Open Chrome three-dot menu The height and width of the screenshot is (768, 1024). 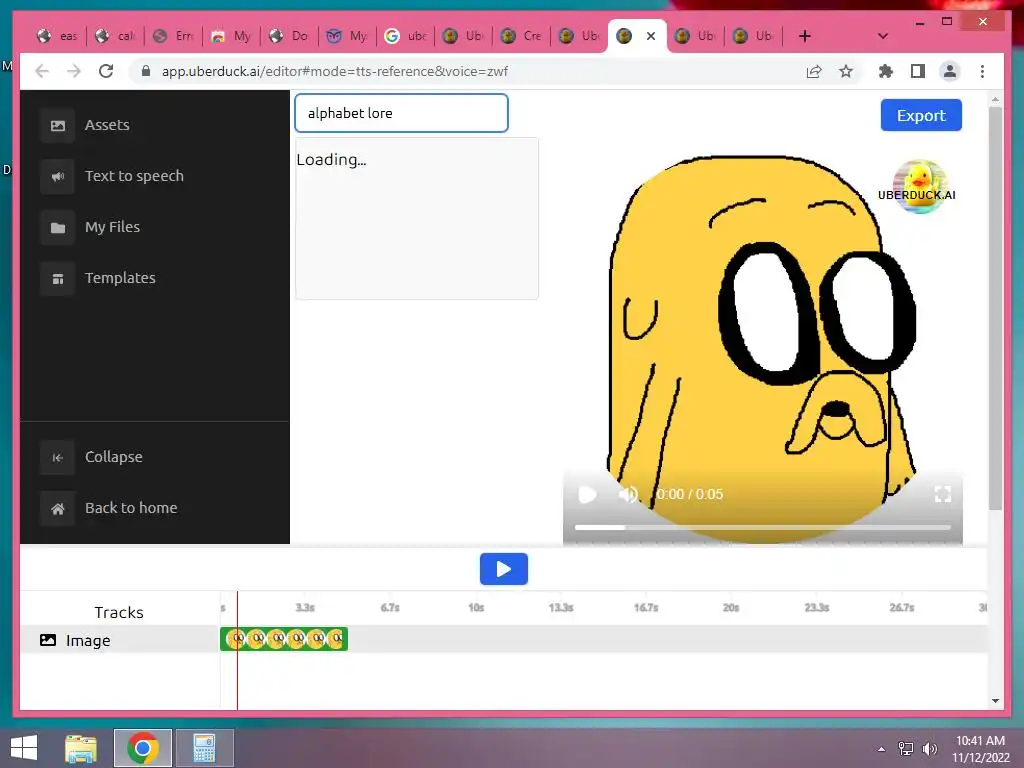point(982,71)
